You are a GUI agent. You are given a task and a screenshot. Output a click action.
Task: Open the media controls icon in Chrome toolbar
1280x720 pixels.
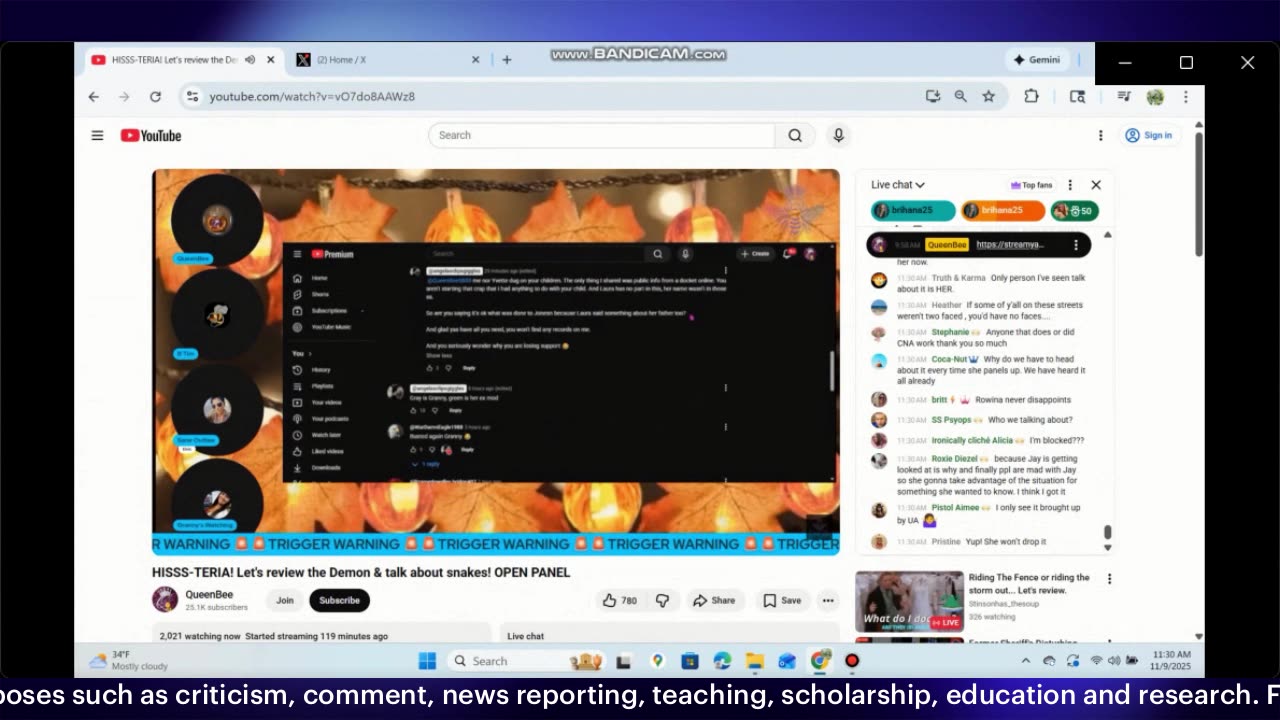[x=1124, y=96]
